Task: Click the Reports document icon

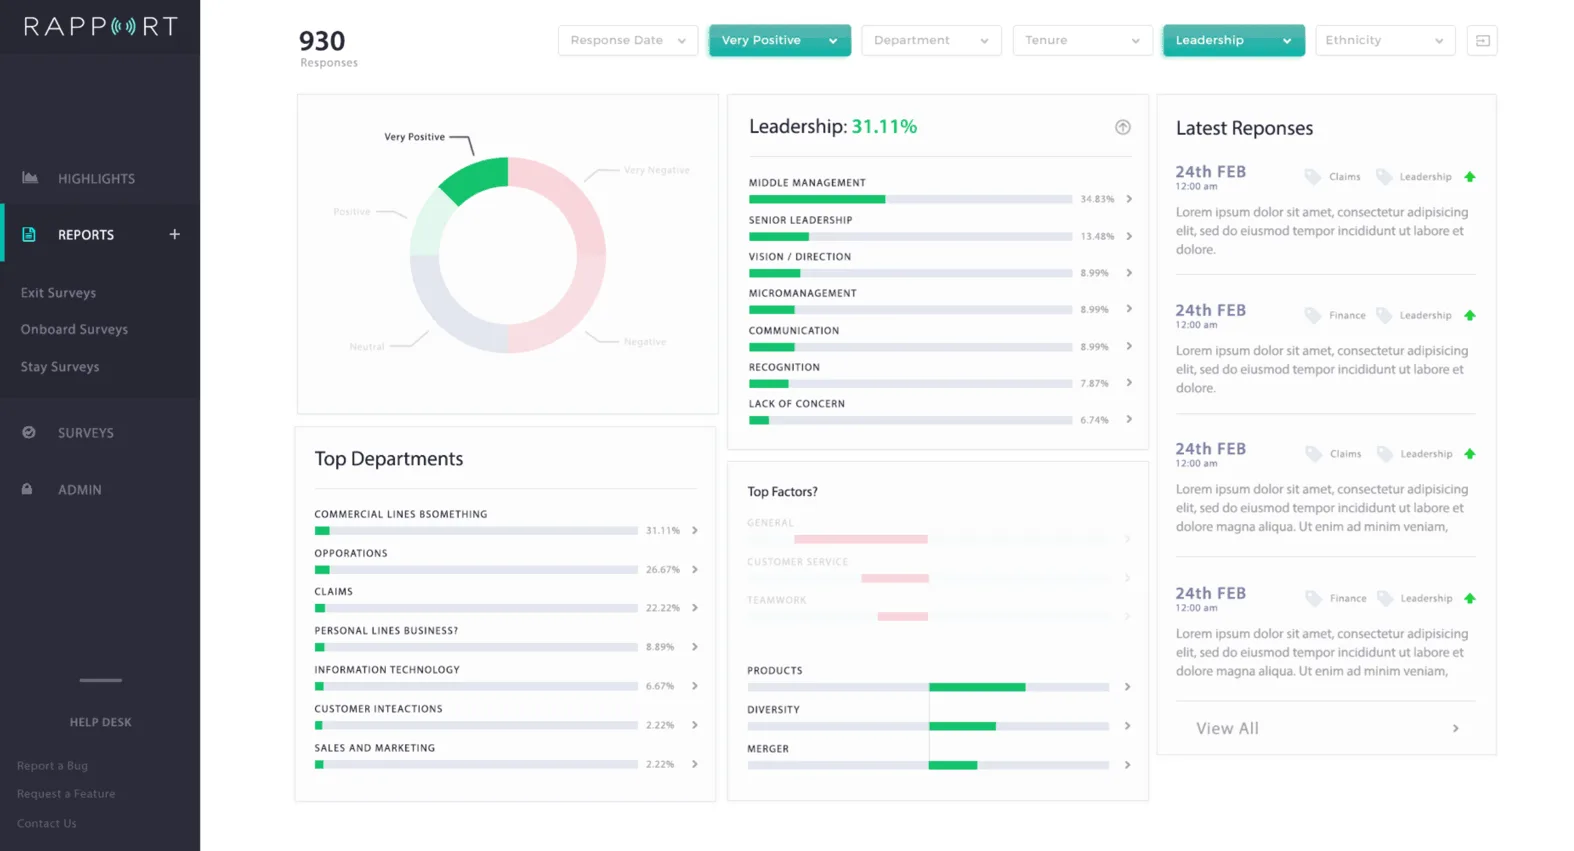Action: click(x=29, y=234)
